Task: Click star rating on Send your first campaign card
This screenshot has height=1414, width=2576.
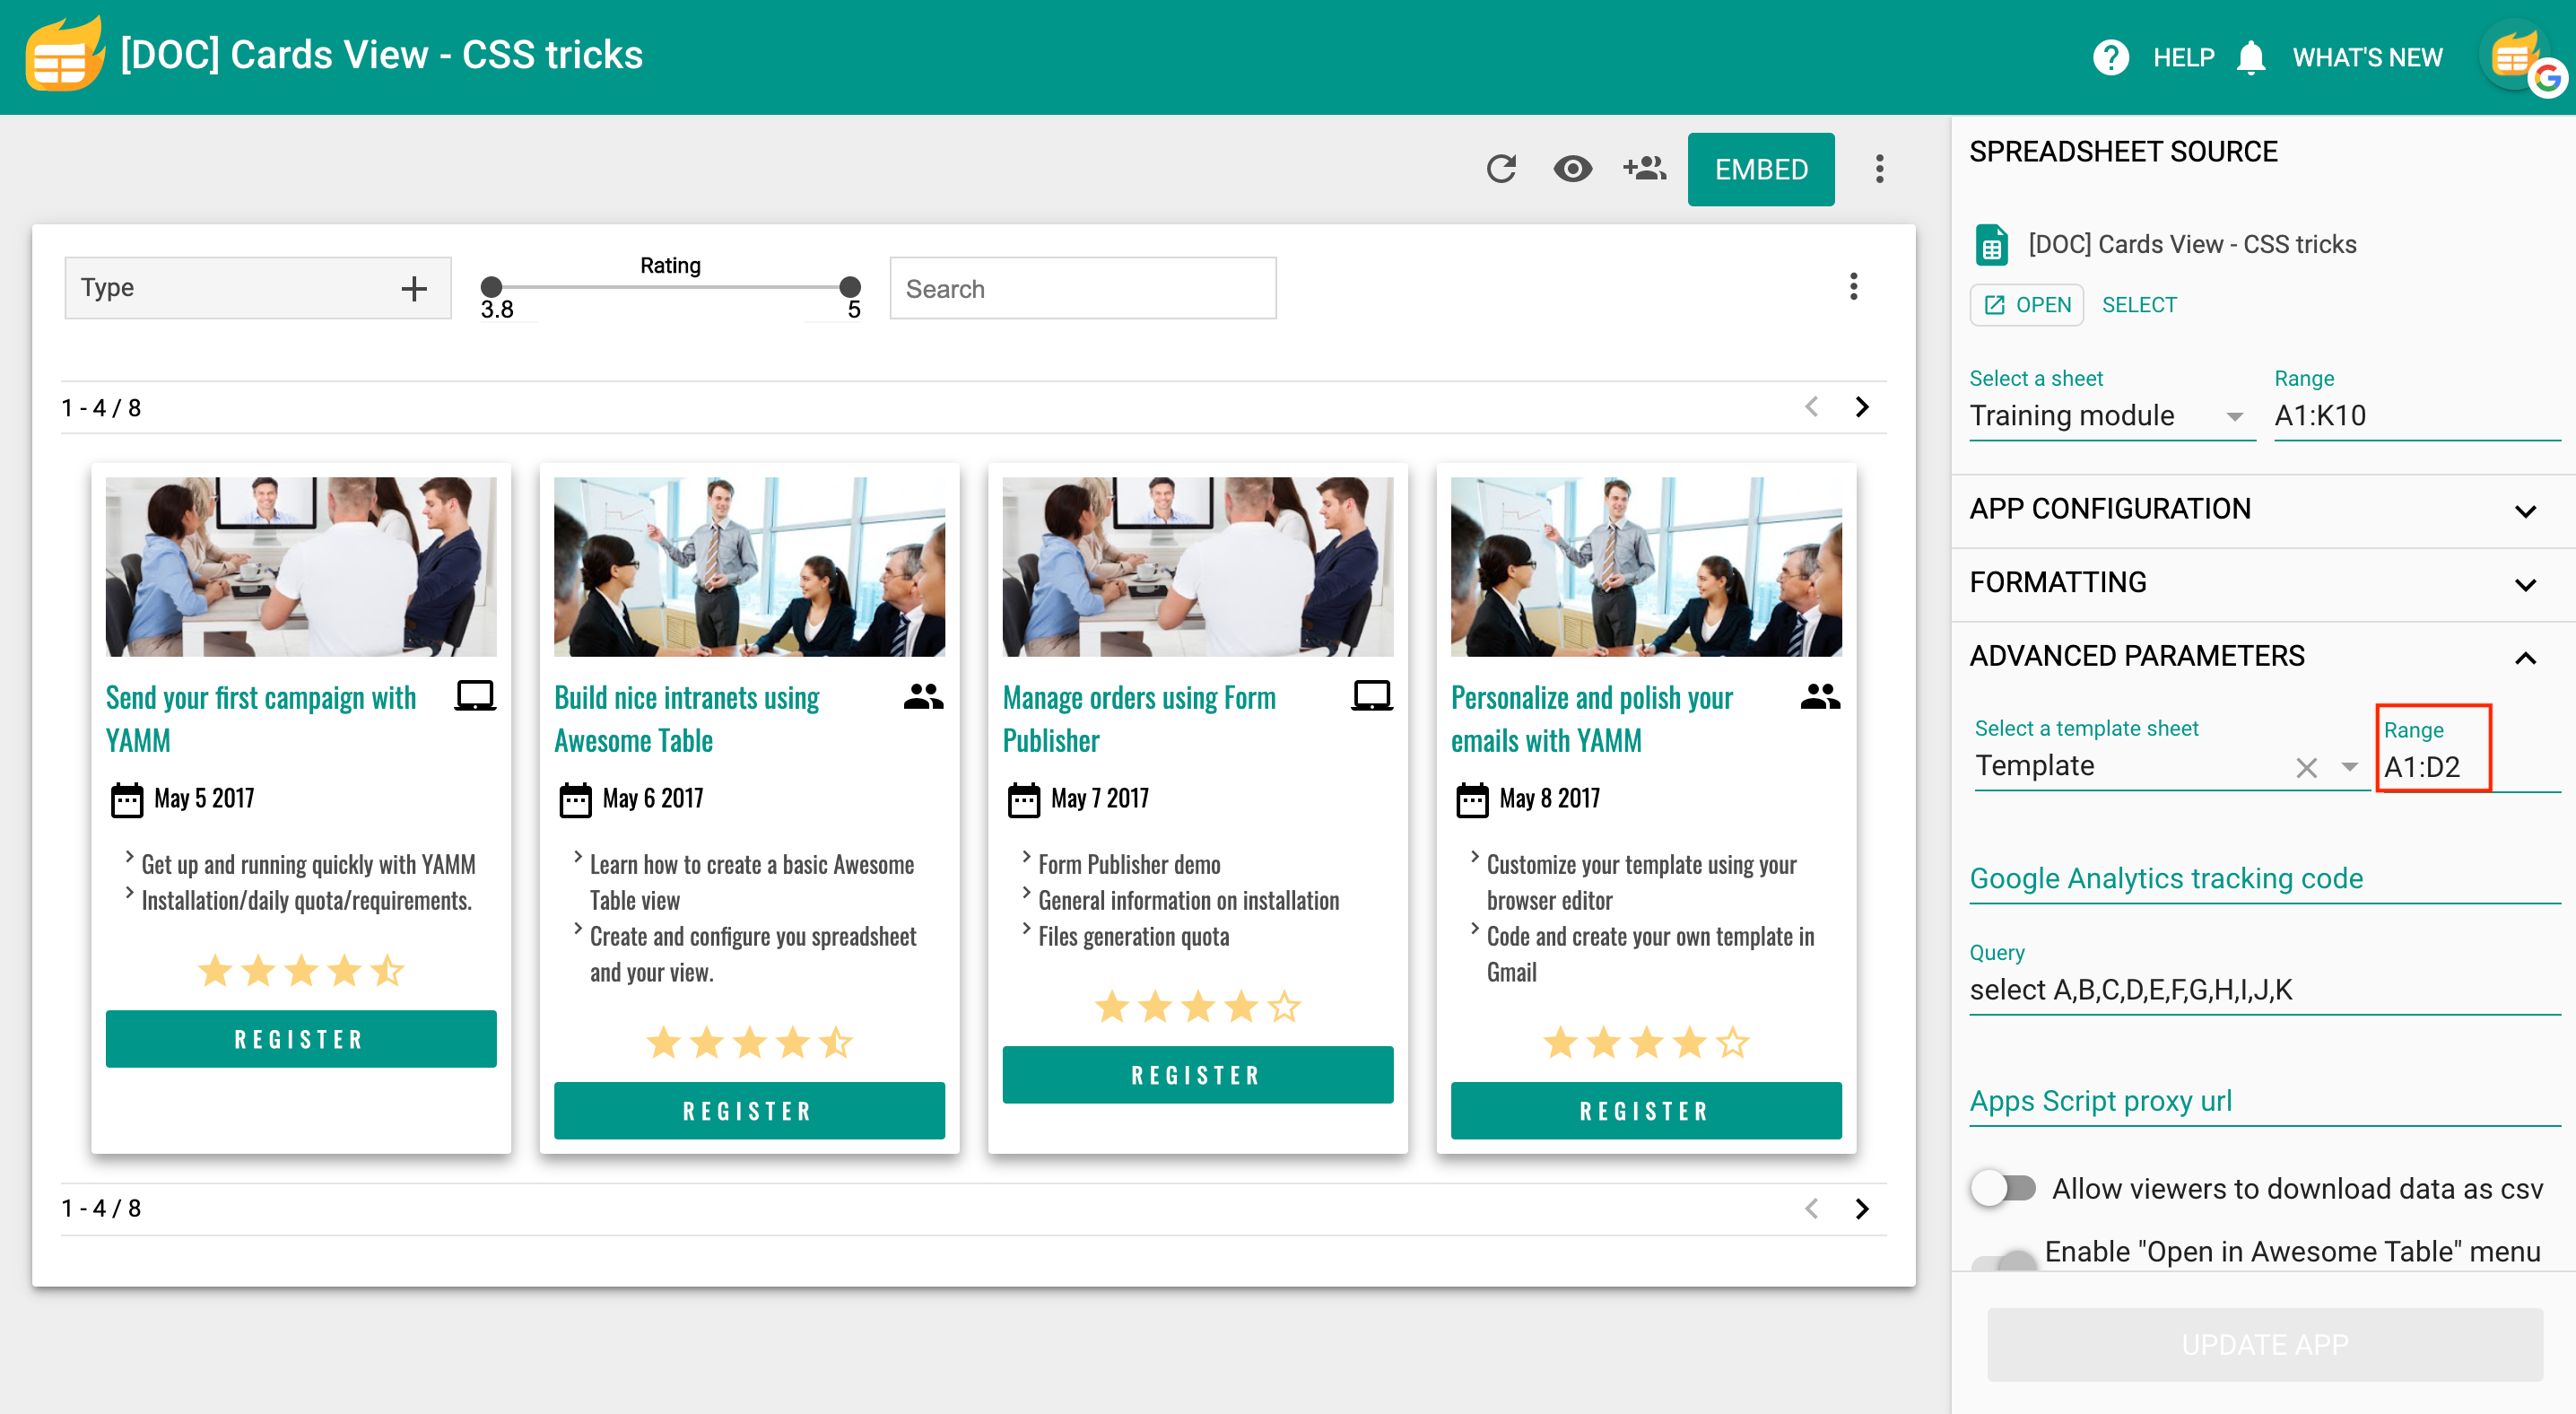Action: pyautogui.click(x=301, y=970)
